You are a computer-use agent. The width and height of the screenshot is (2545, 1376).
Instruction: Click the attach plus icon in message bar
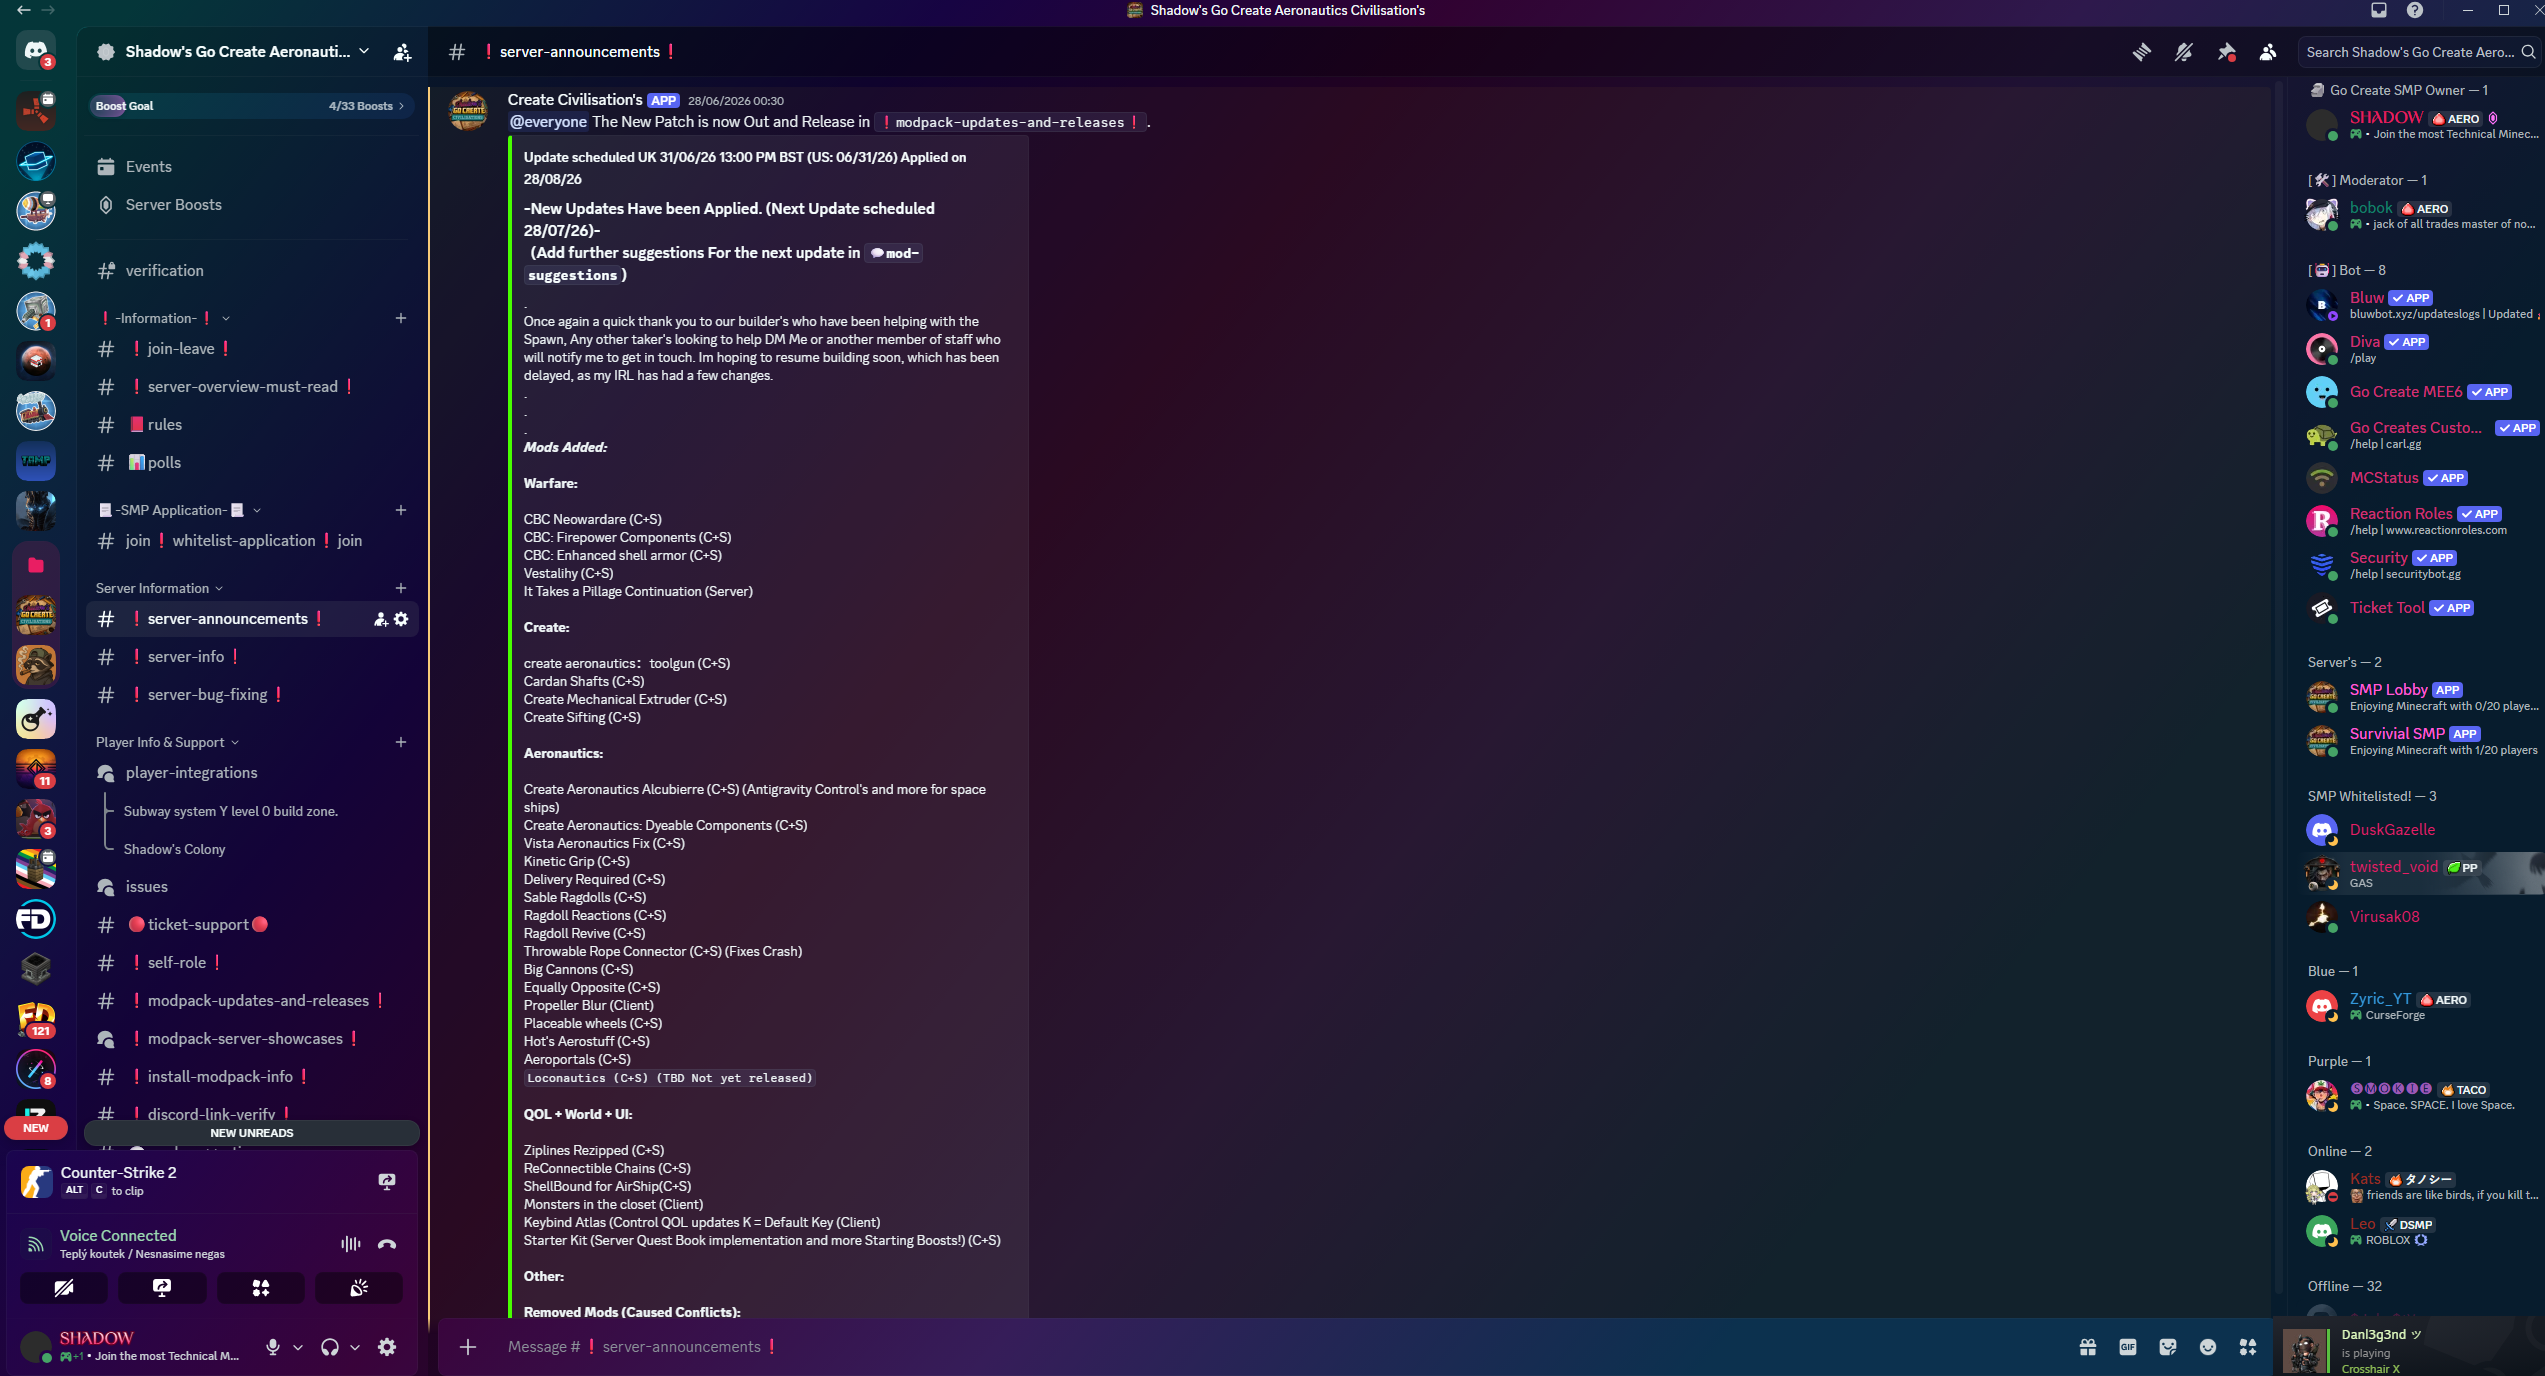coord(468,1347)
